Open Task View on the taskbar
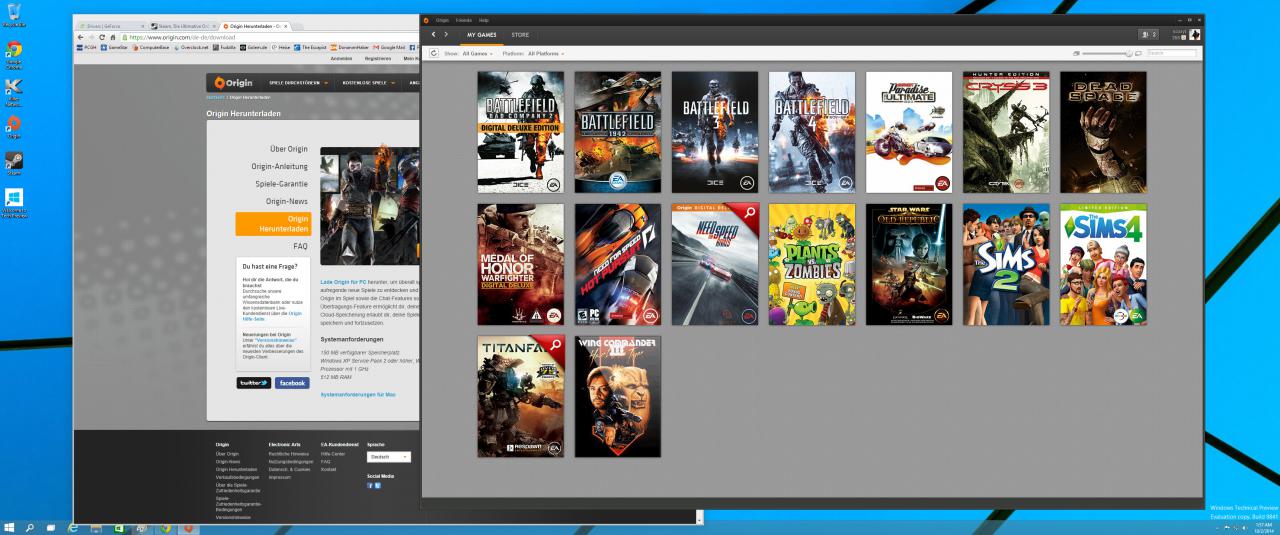Screen dimensions: 1280x535 coord(51,527)
